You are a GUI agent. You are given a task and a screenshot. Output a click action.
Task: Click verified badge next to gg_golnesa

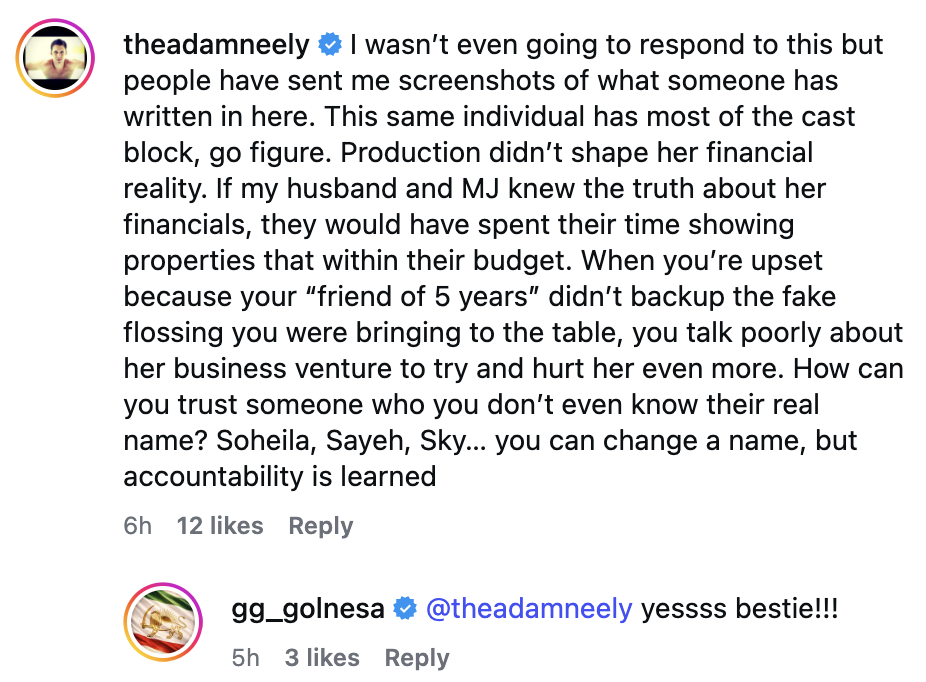point(405,608)
